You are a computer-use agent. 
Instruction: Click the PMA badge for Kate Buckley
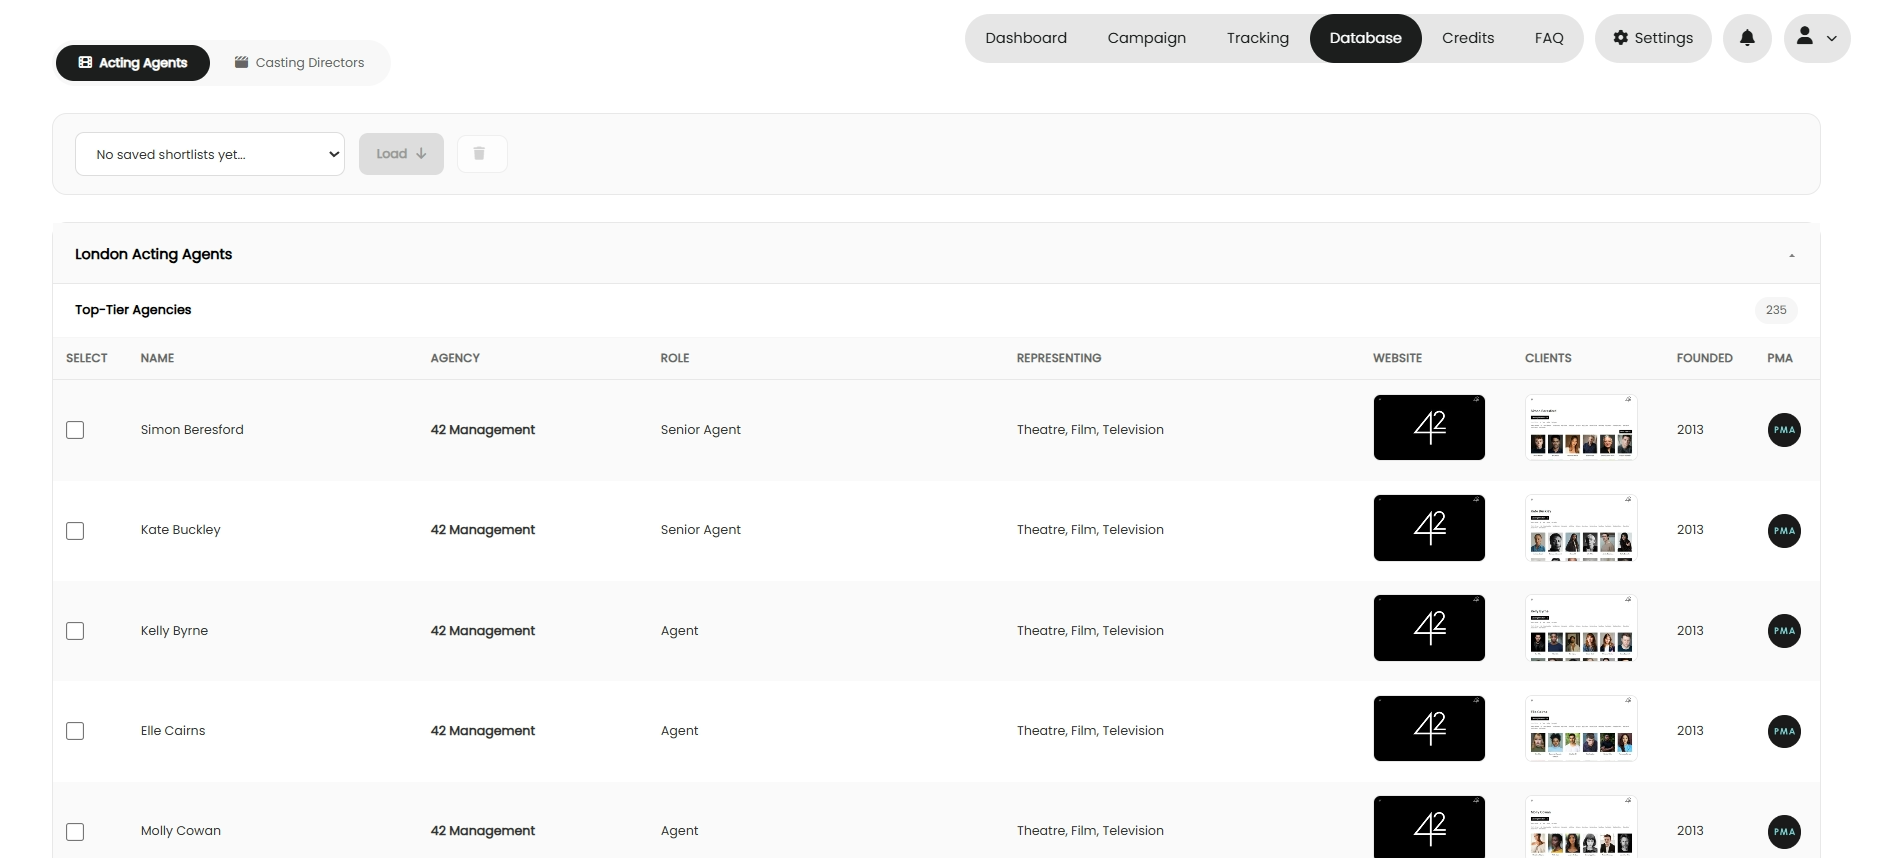click(x=1784, y=531)
